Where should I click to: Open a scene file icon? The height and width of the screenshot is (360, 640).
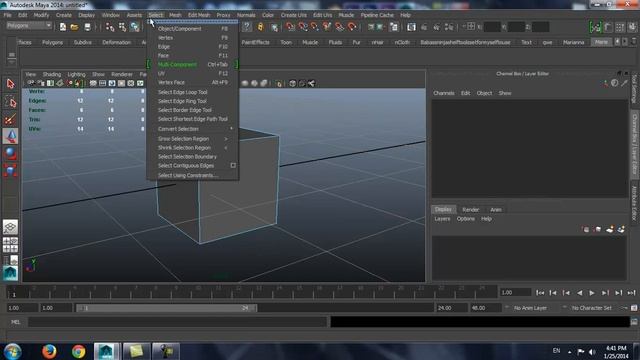tap(74, 27)
